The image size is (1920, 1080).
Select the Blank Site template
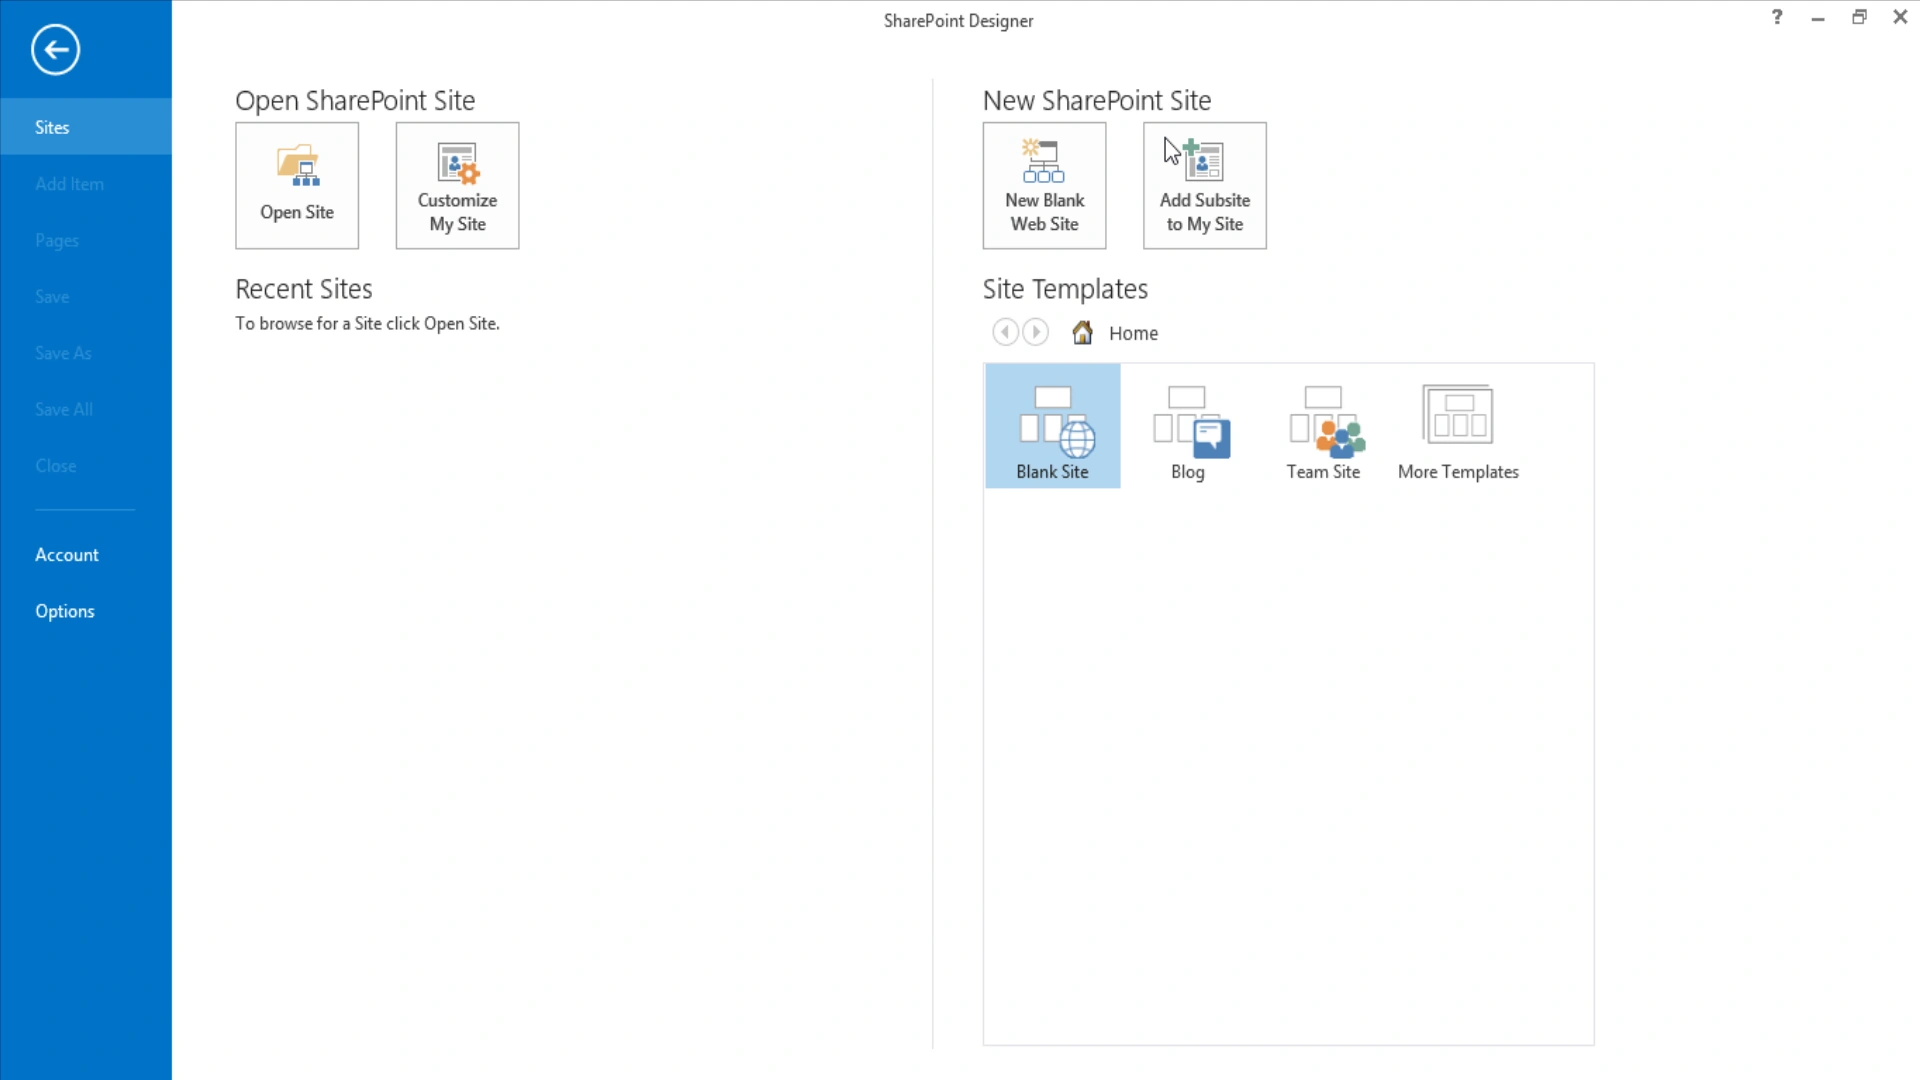[x=1052, y=426]
